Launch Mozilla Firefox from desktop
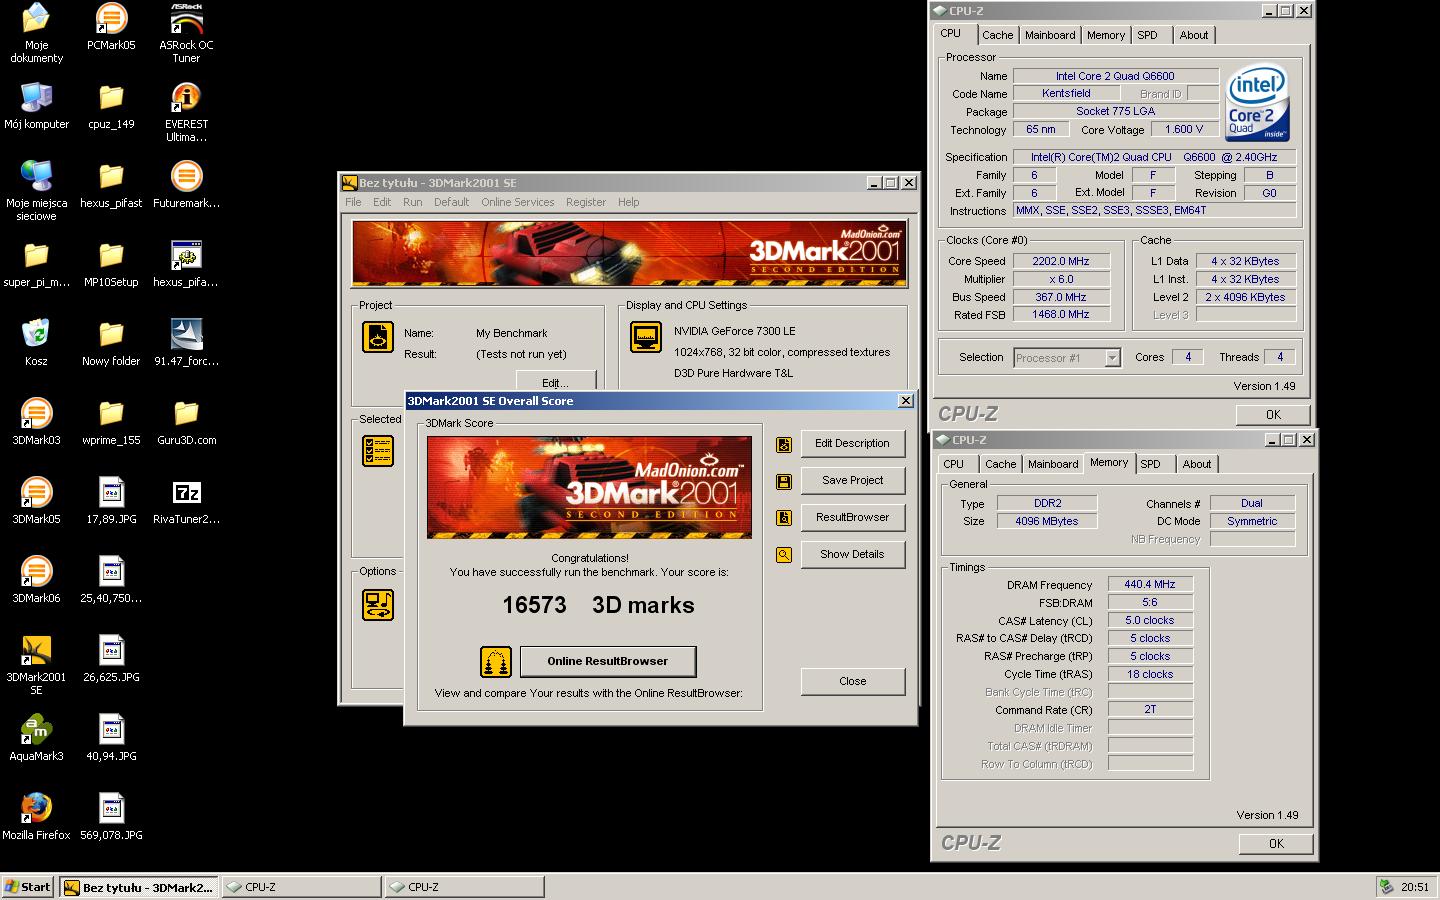This screenshot has width=1440, height=900. (36, 817)
